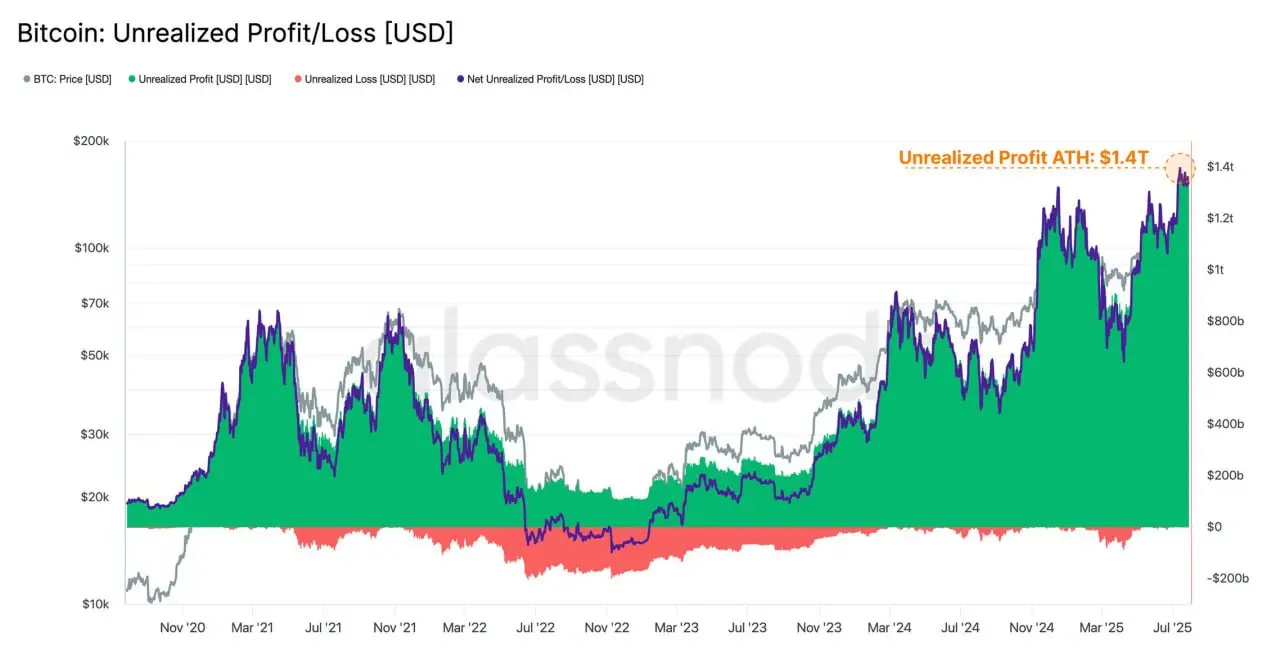
Task: Click the Unrealized Profit ATH: $1.4T annotation
Action: point(1024,157)
